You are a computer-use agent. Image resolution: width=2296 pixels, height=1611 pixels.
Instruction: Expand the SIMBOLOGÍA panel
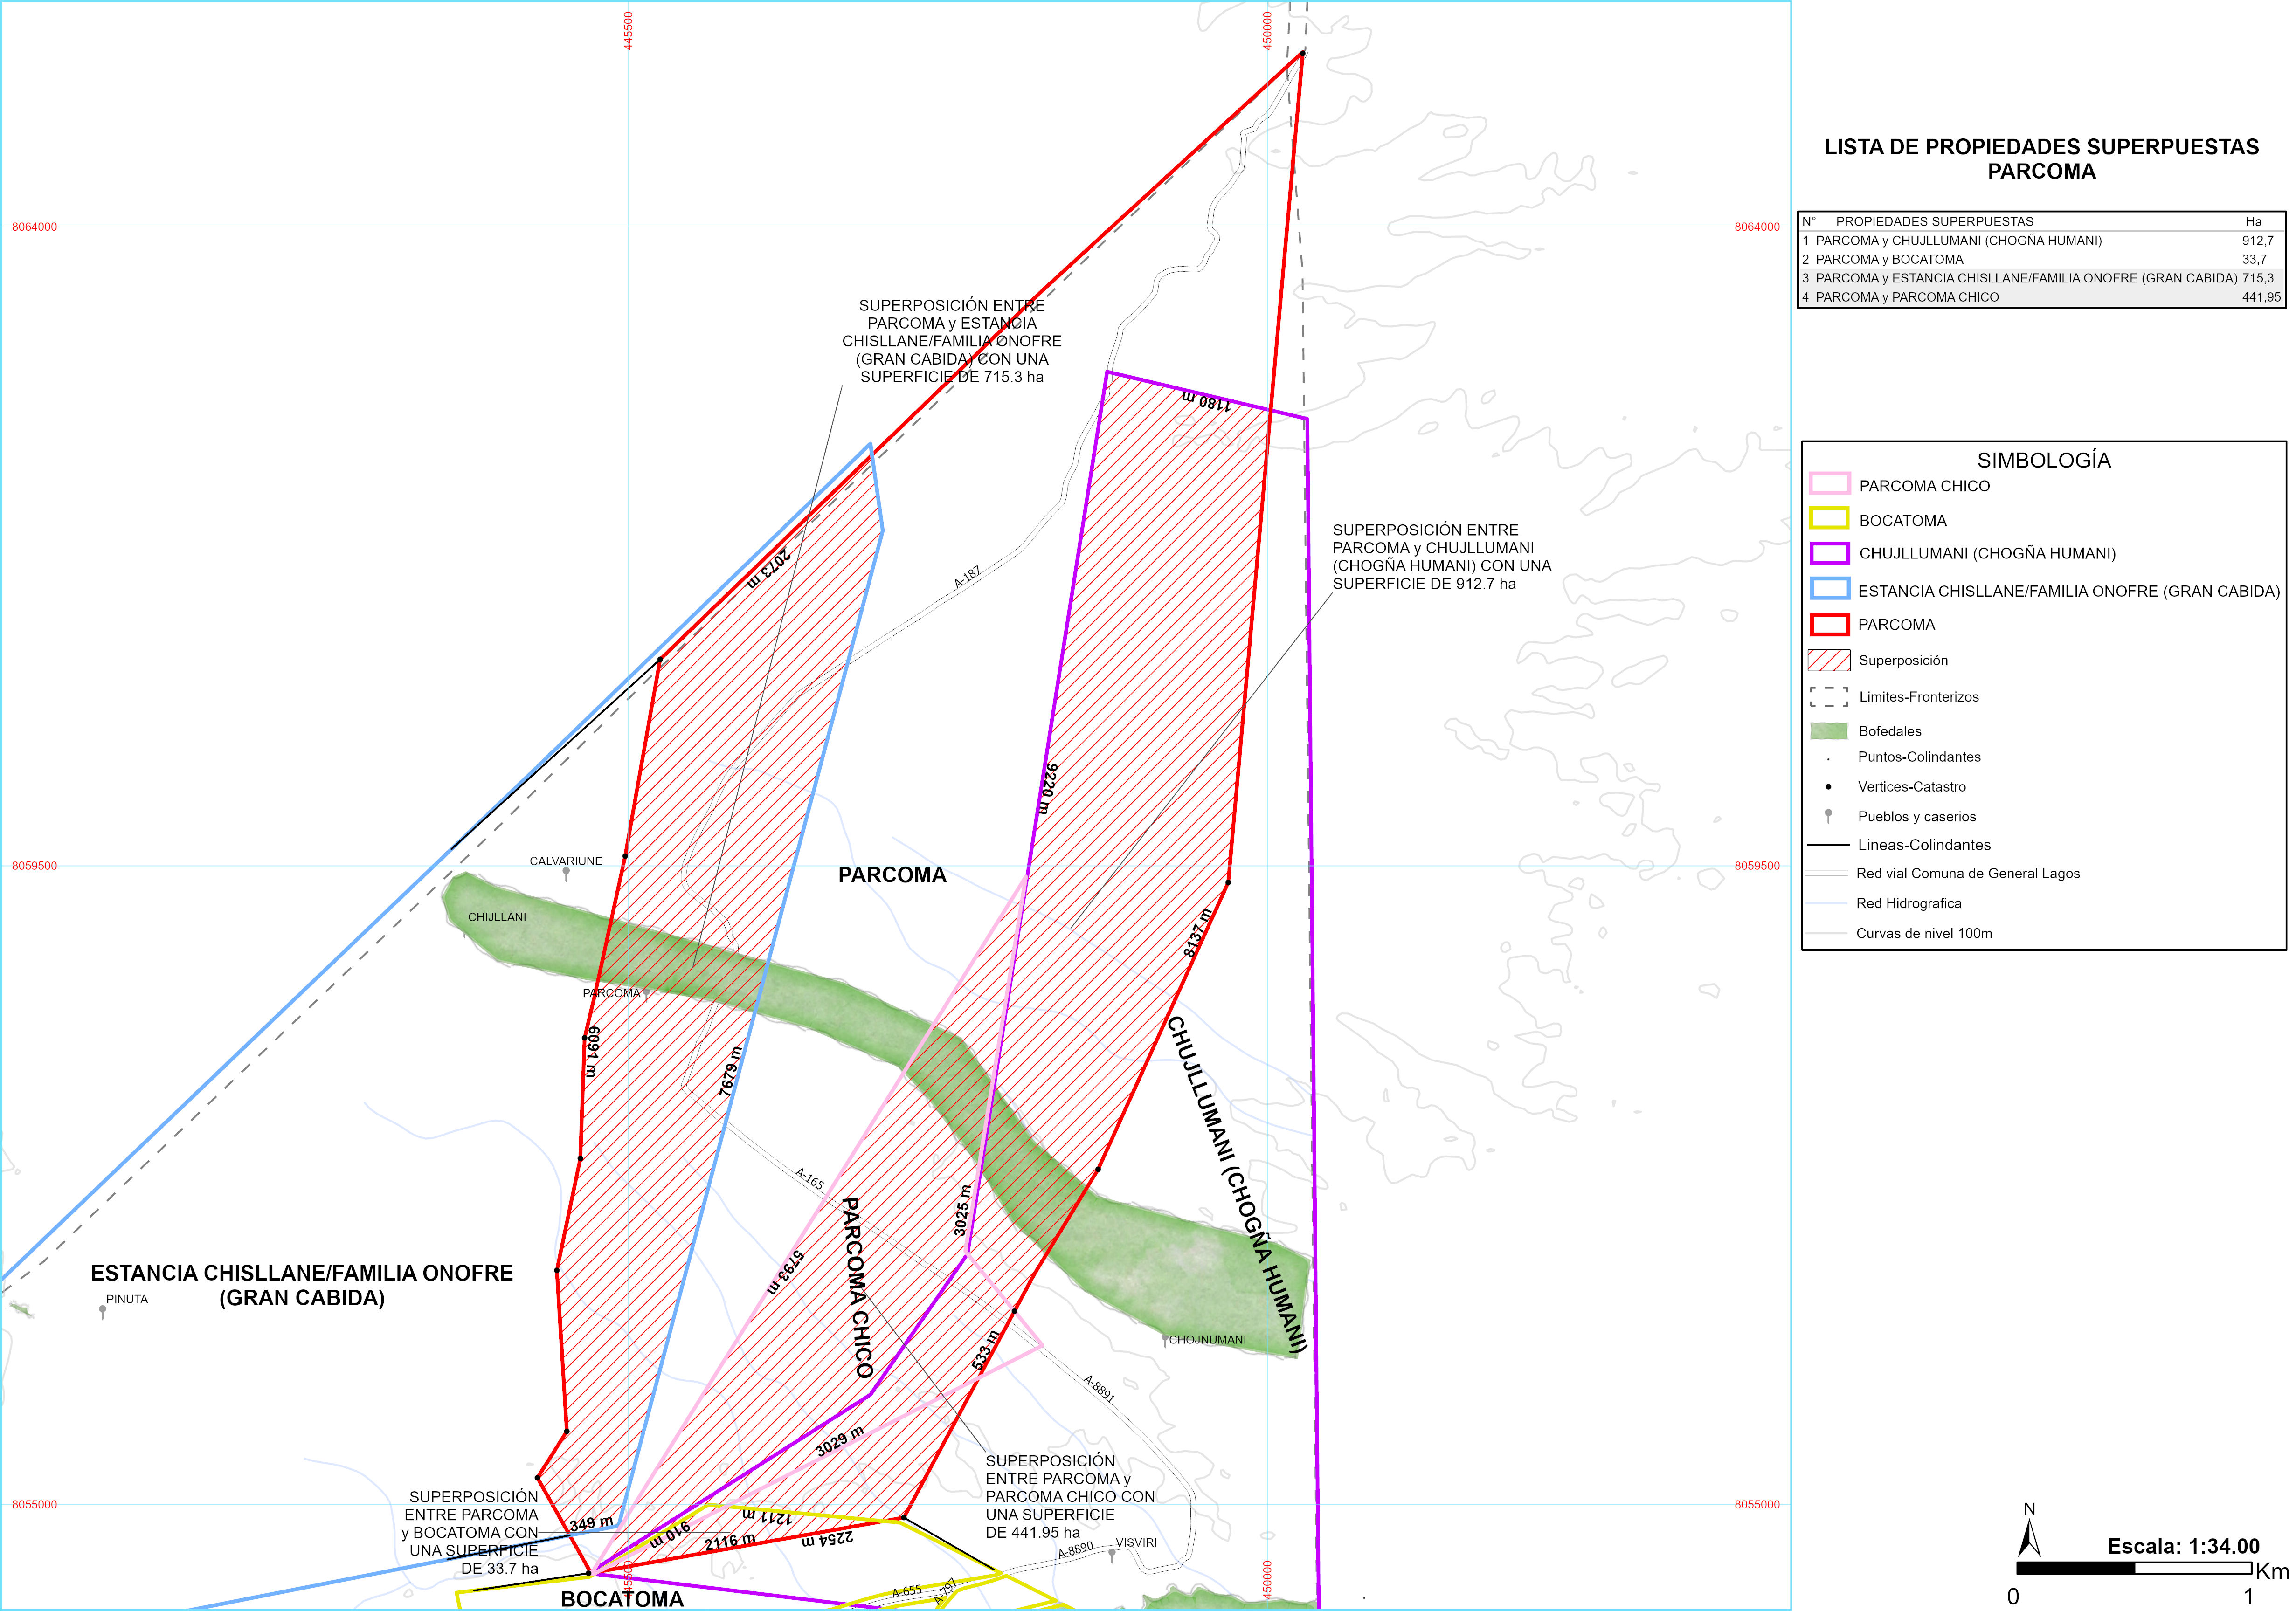tap(2050, 460)
